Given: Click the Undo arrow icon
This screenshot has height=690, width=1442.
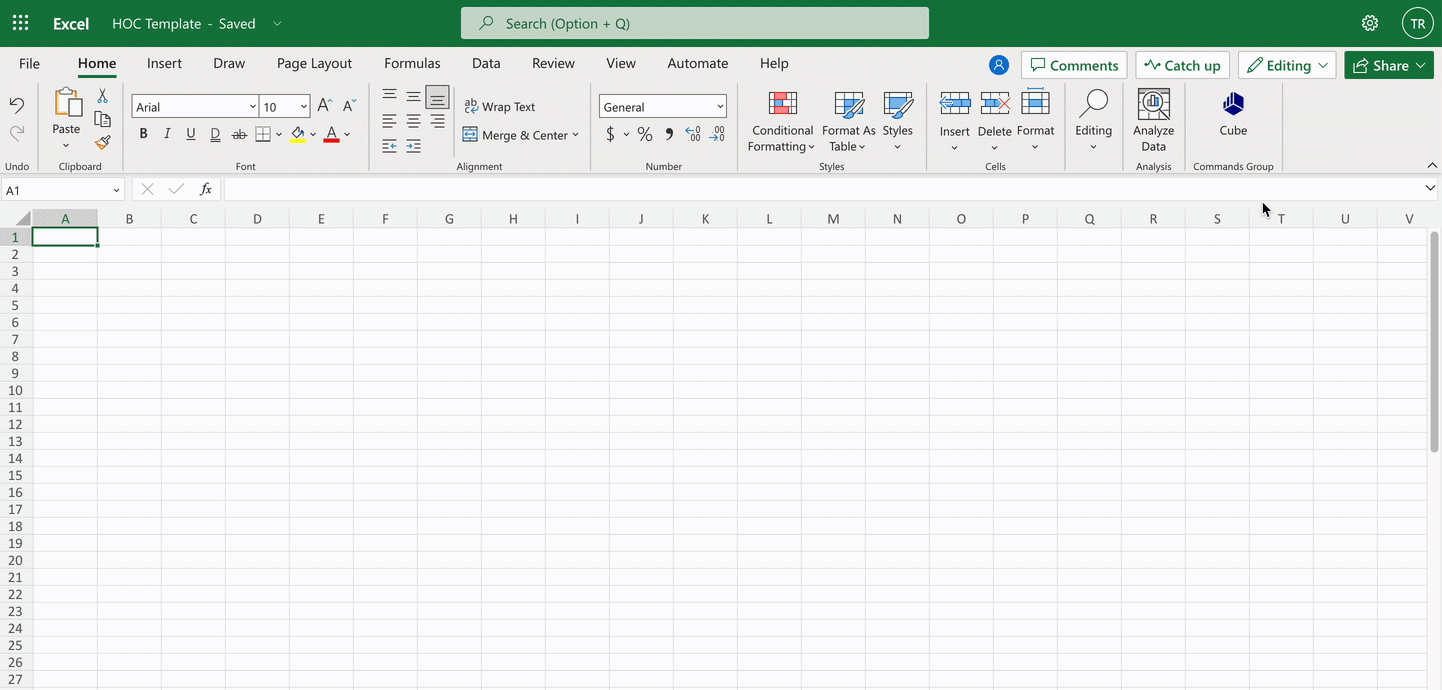Looking at the screenshot, I should [x=17, y=105].
